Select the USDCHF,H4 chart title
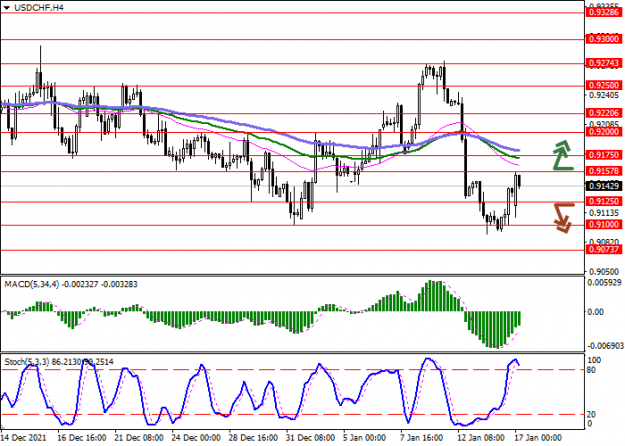Viewport: 625px width, 446px height. (39, 8)
